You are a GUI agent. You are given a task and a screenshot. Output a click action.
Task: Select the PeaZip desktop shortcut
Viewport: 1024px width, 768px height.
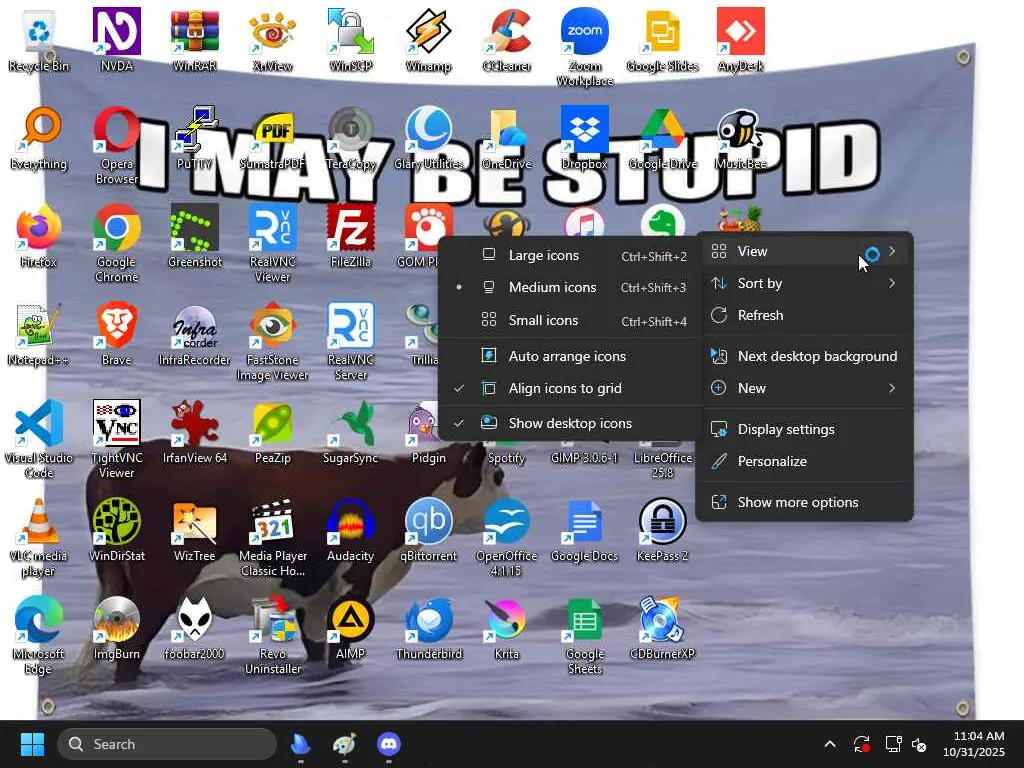272,432
